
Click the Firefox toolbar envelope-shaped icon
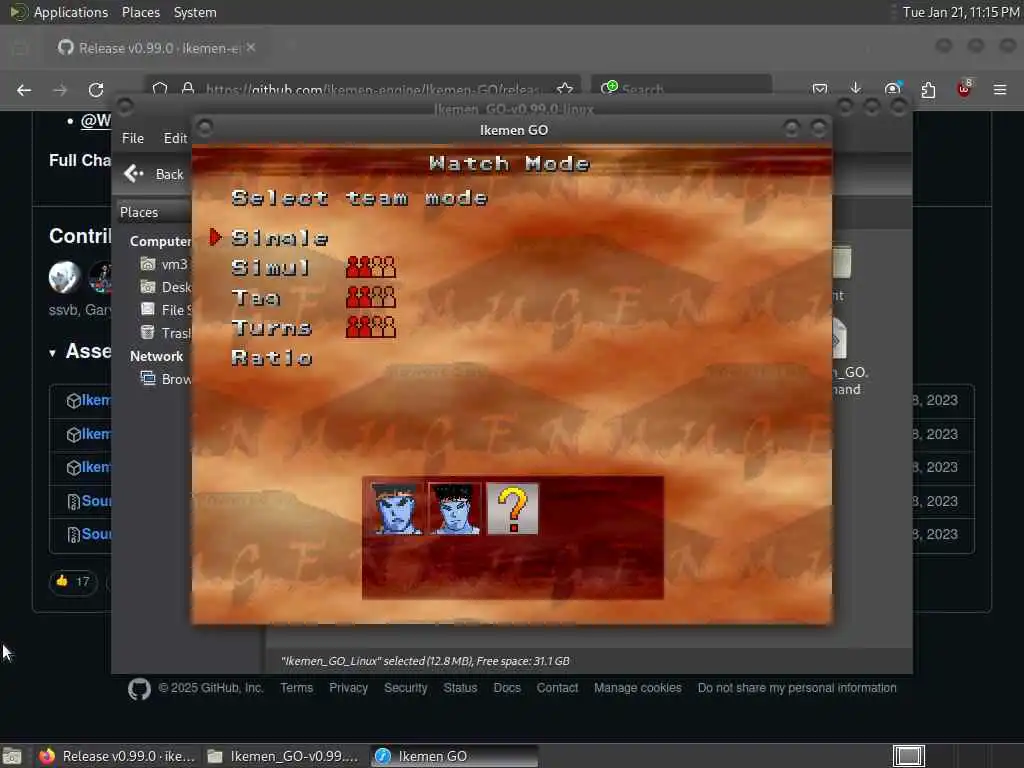[x=820, y=89]
